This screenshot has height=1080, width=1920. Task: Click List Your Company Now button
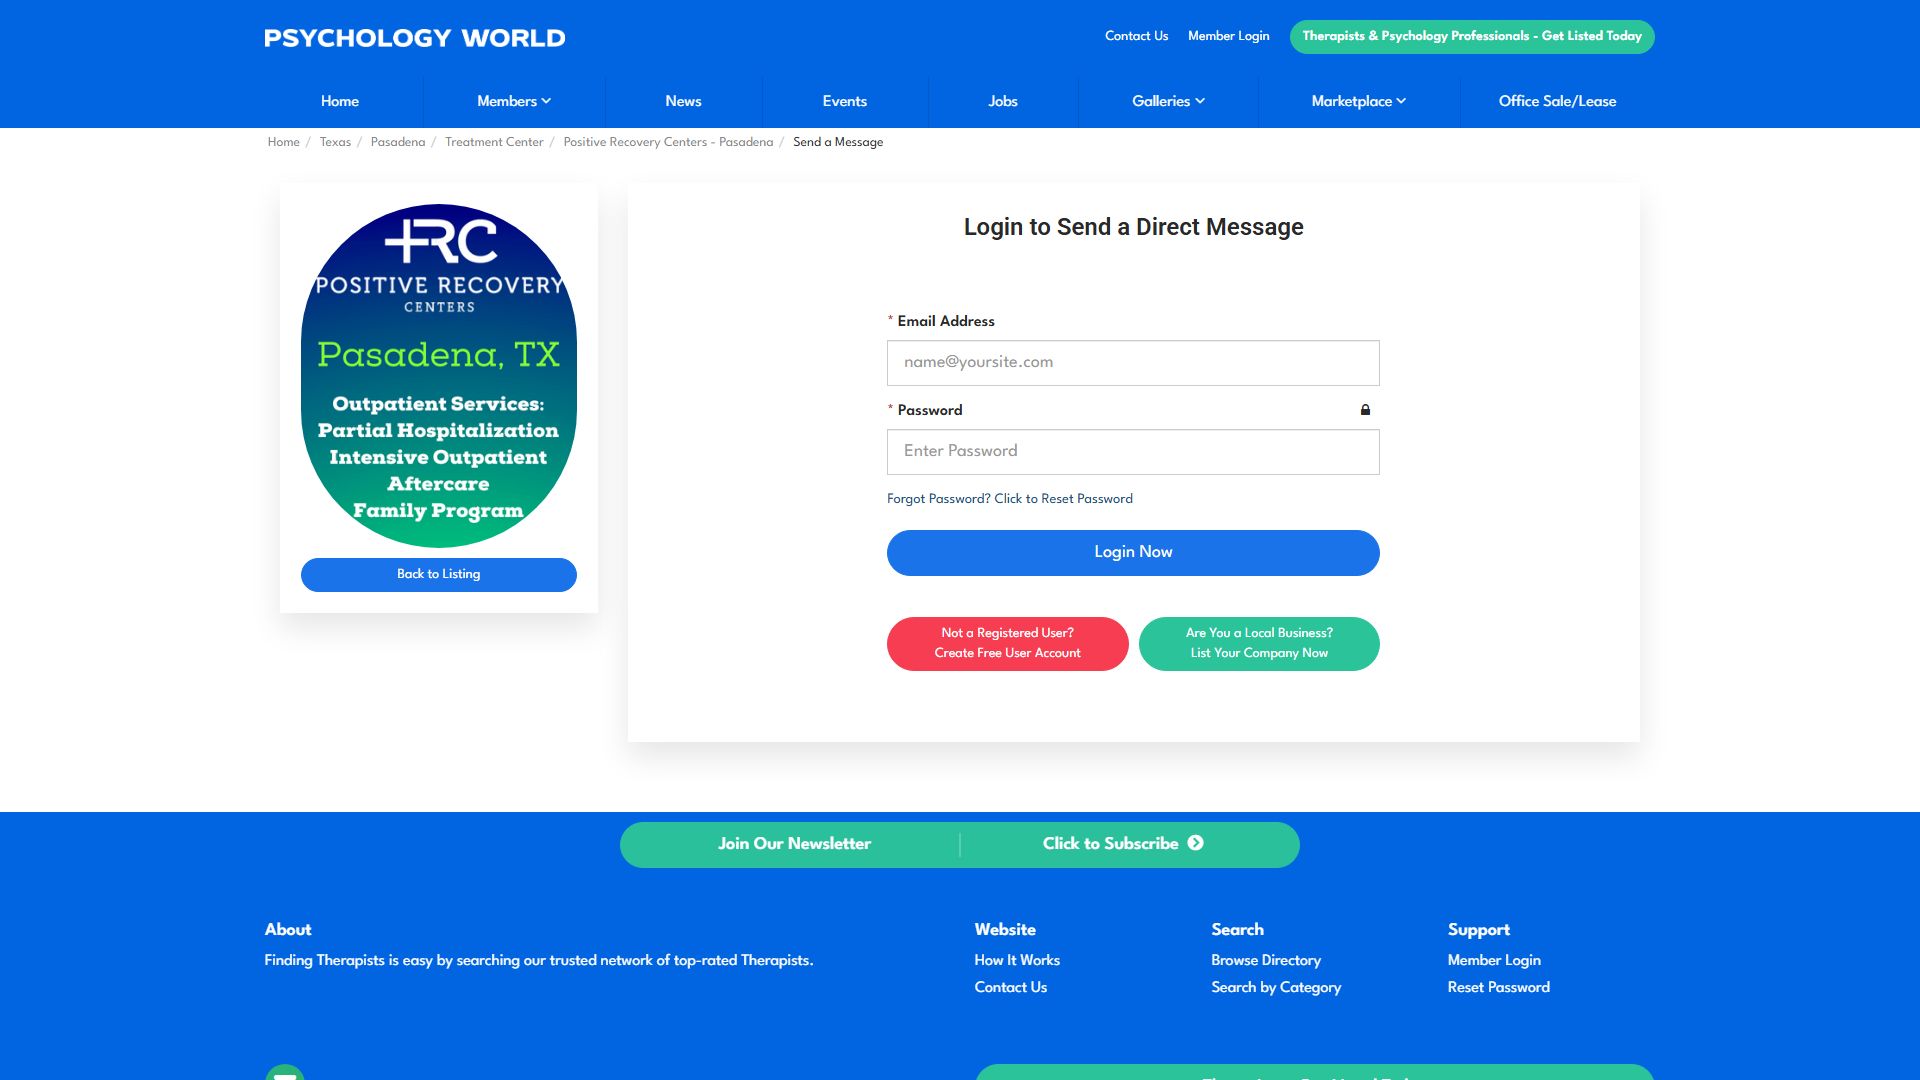click(1259, 644)
